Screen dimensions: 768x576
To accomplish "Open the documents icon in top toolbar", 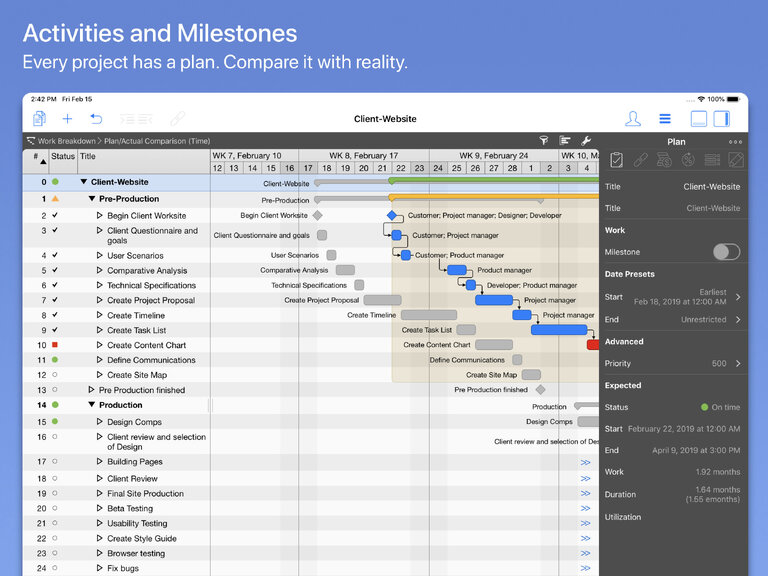I will pos(39,119).
